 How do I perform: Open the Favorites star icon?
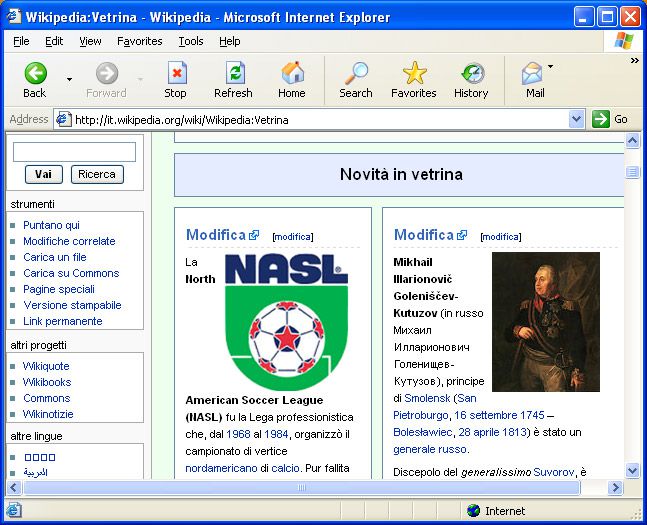click(x=413, y=73)
